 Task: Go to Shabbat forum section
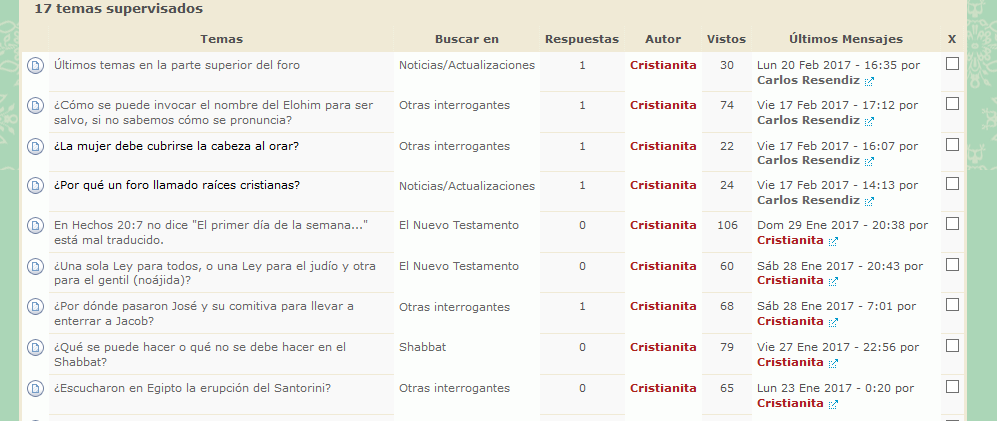[x=422, y=347]
